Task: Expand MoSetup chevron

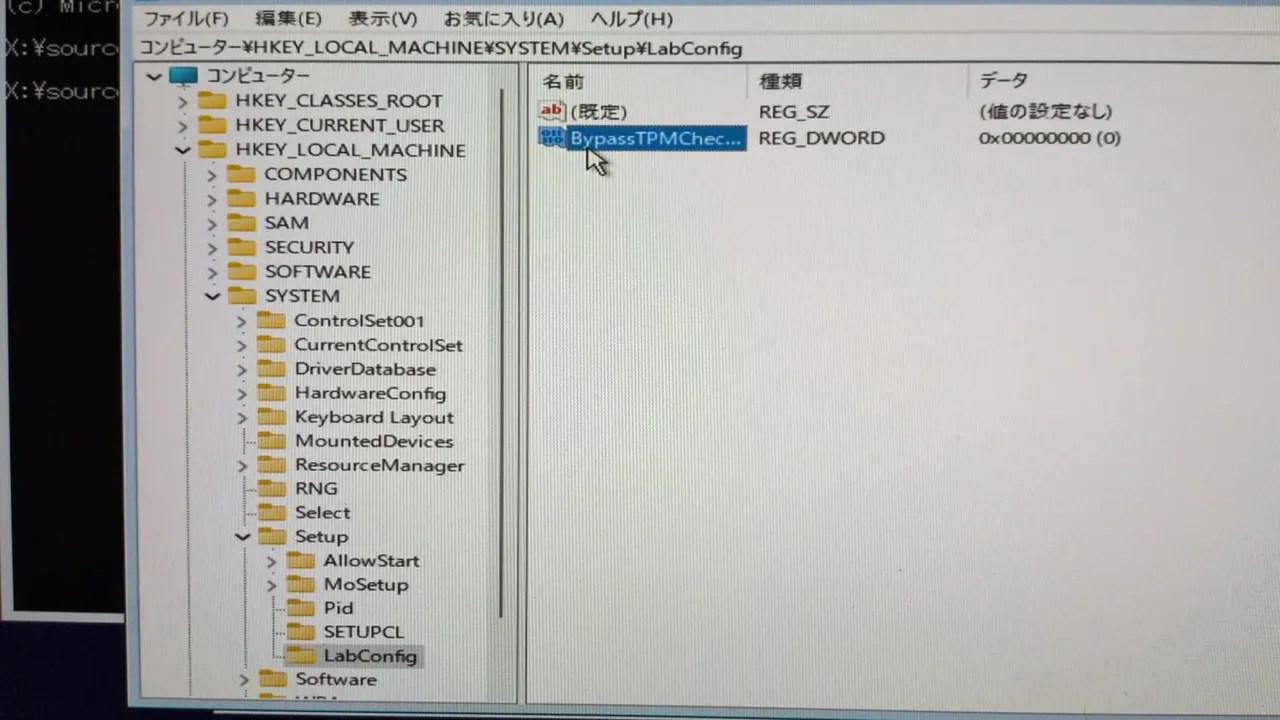Action: [271, 585]
